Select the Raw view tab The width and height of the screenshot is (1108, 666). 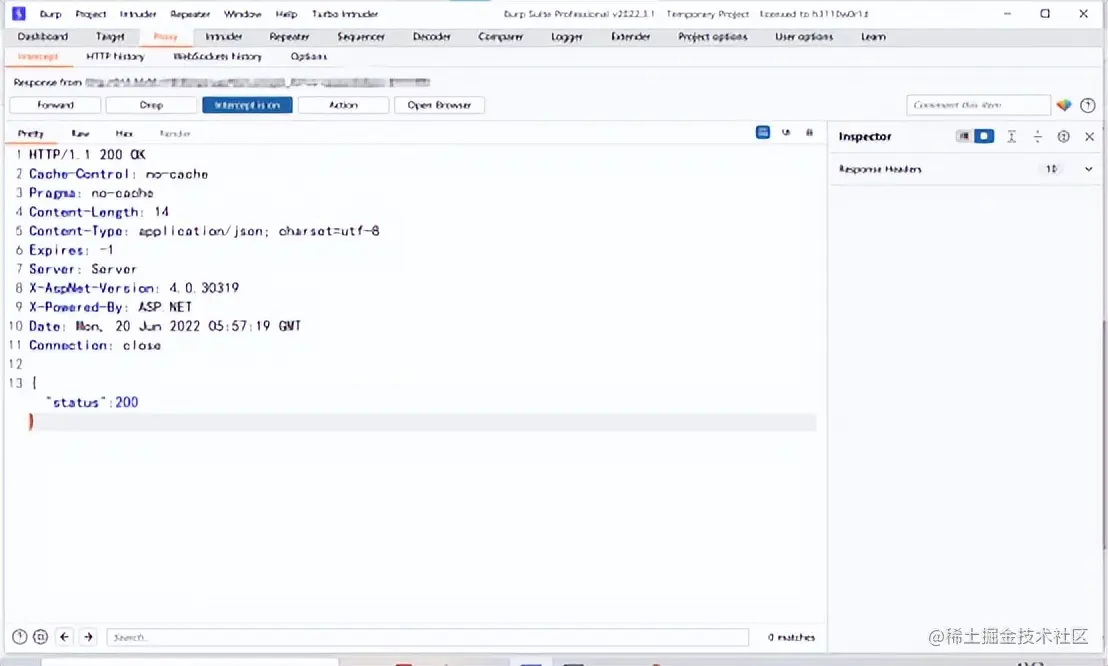(81, 133)
